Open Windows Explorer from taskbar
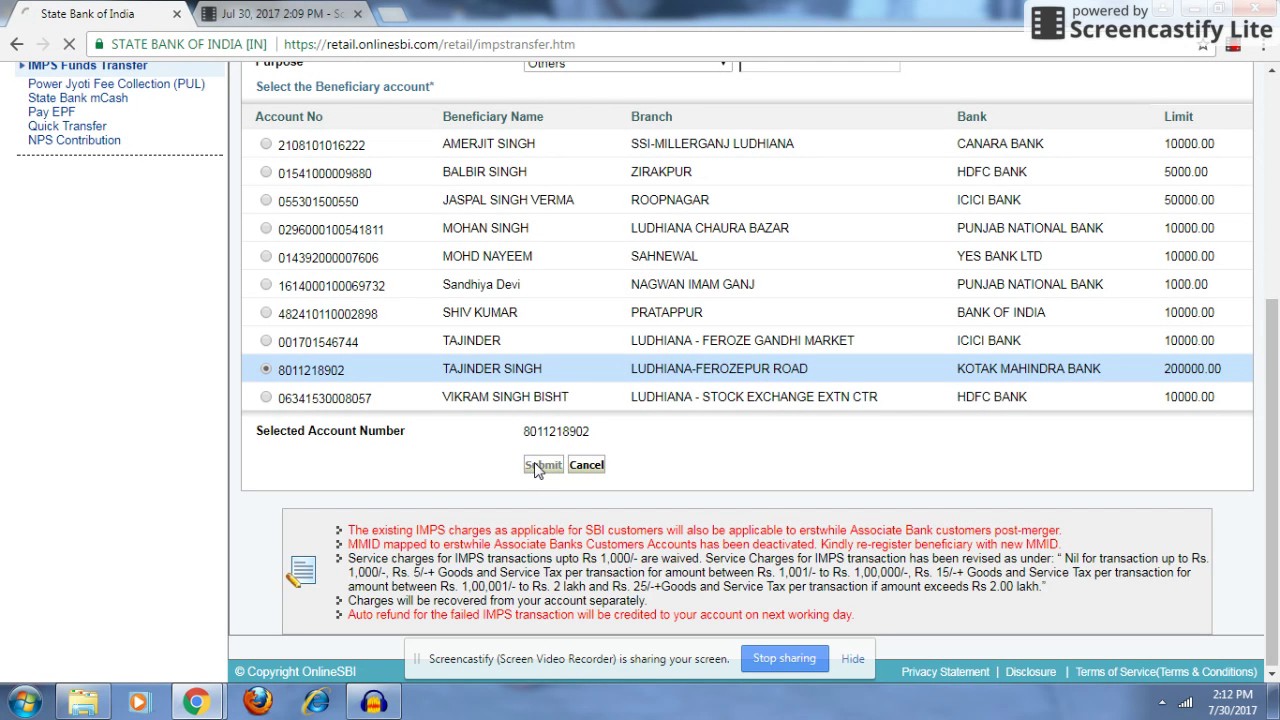The height and width of the screenshot is (720, 1280). (x=83, y=702)
